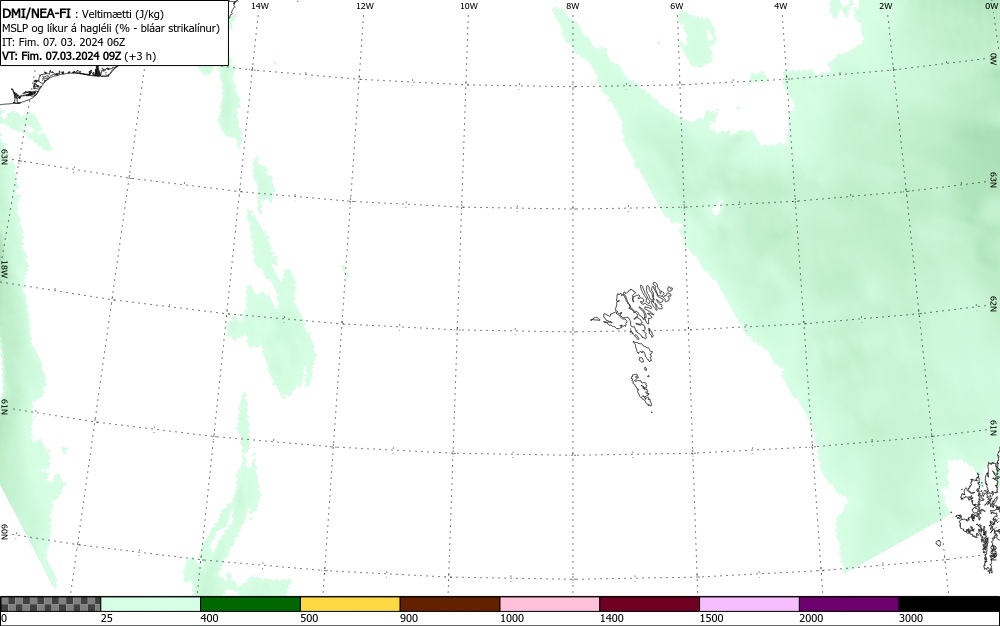Screen dimensions: 1000x626
Task: Click the legend value '400'
Action: pyautogui.click(x=209, y=618)
